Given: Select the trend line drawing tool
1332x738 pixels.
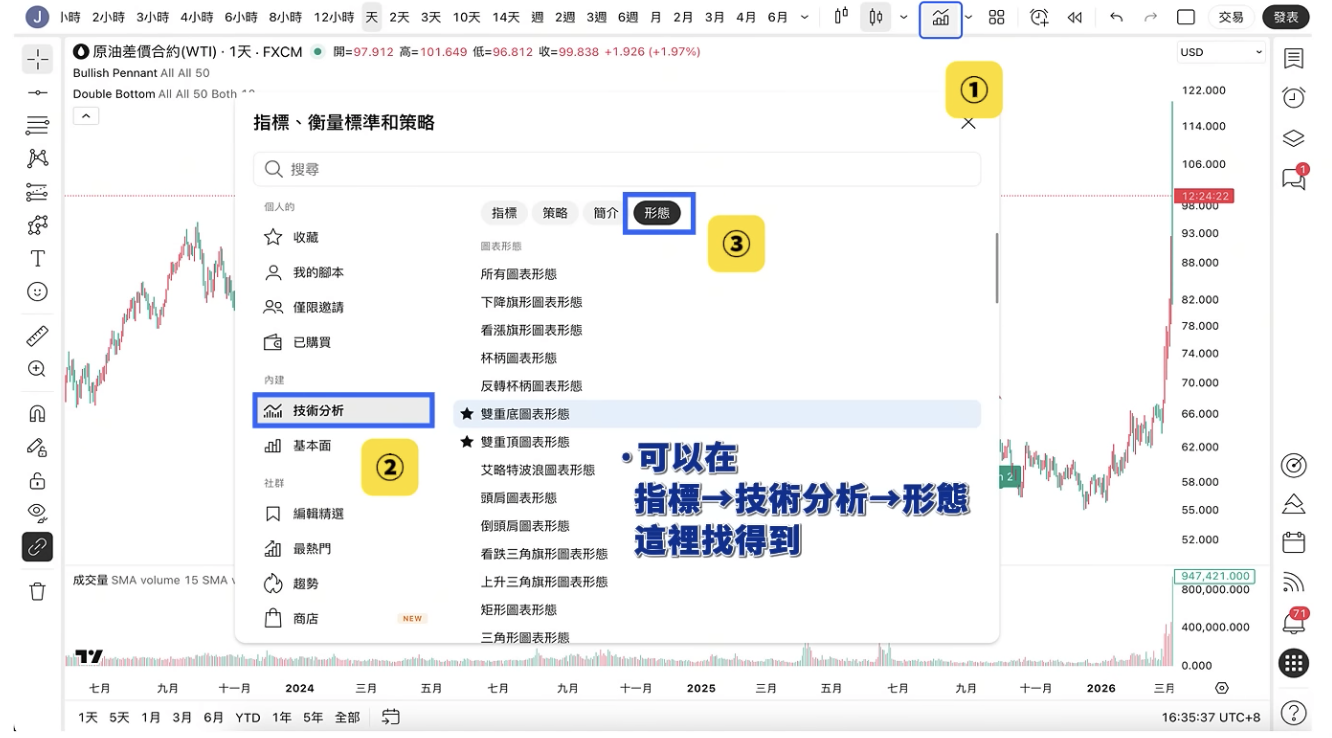Looking at the screenshot, I should (x=37, y=92).
